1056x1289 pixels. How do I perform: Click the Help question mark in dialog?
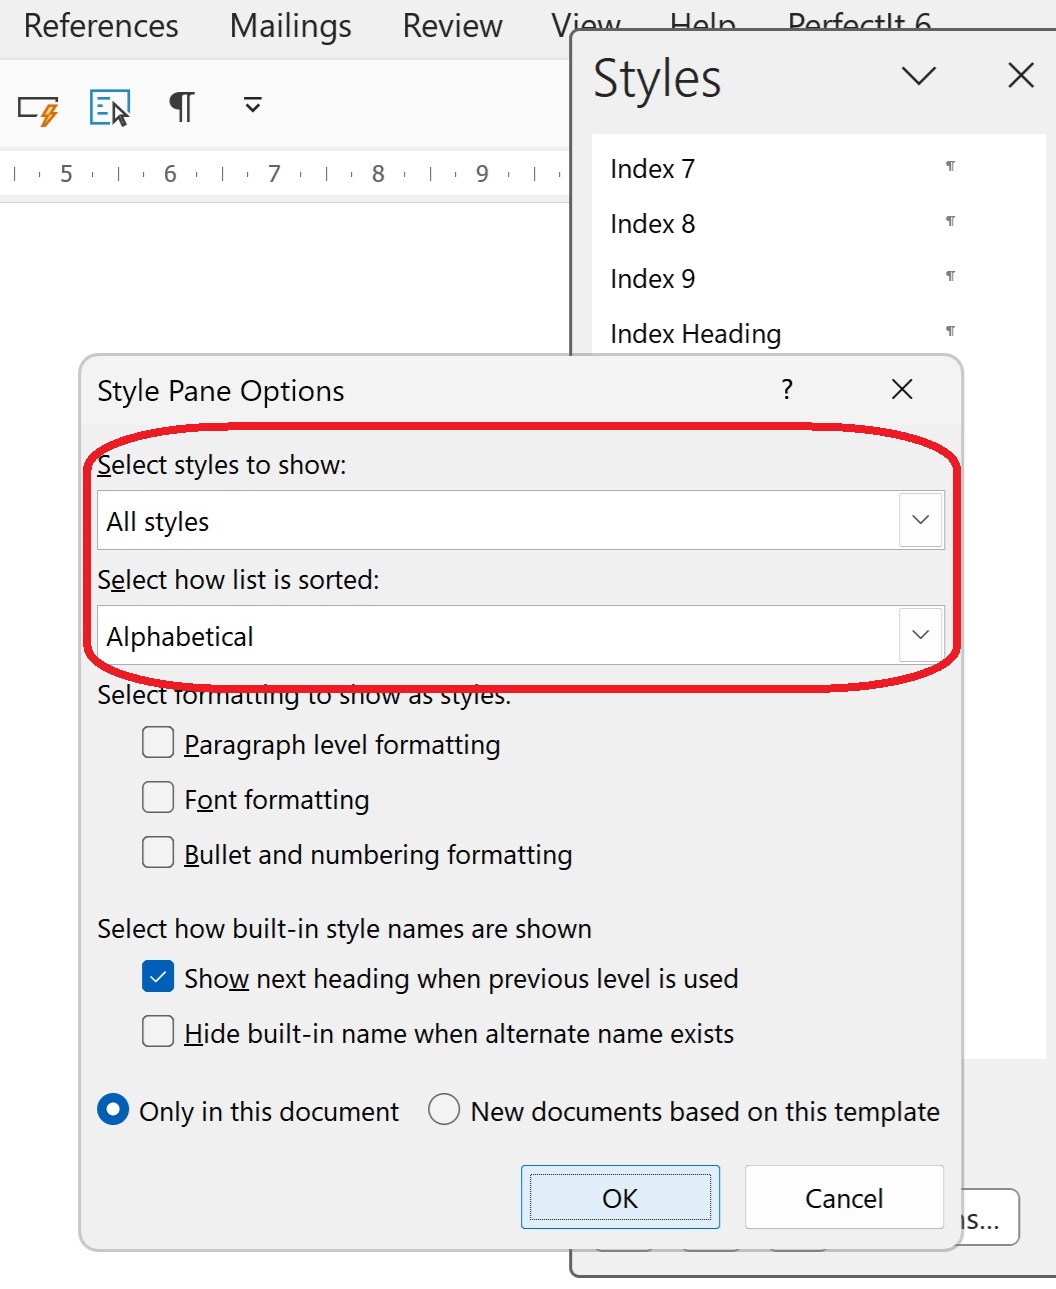787,389
